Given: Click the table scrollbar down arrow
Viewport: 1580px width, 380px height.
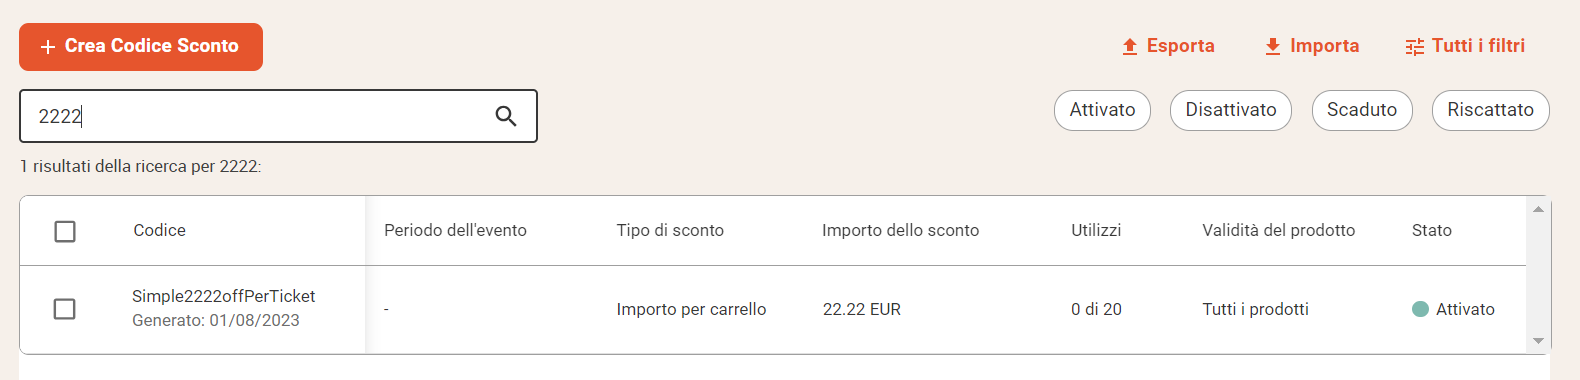Looking at the screenshot, I should [1538, 341].
